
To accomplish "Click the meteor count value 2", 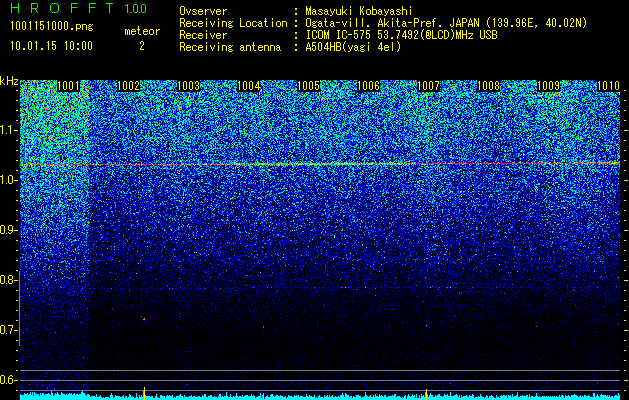I will point(142,46).
